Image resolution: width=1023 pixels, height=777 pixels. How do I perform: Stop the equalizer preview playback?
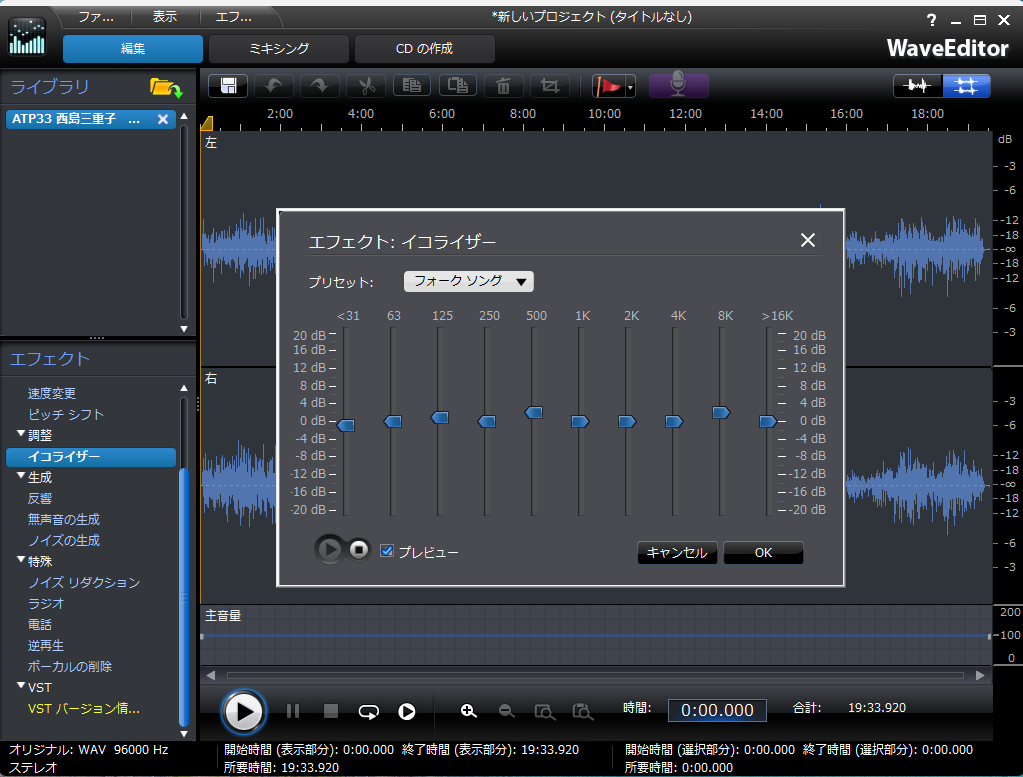(359, 550)
